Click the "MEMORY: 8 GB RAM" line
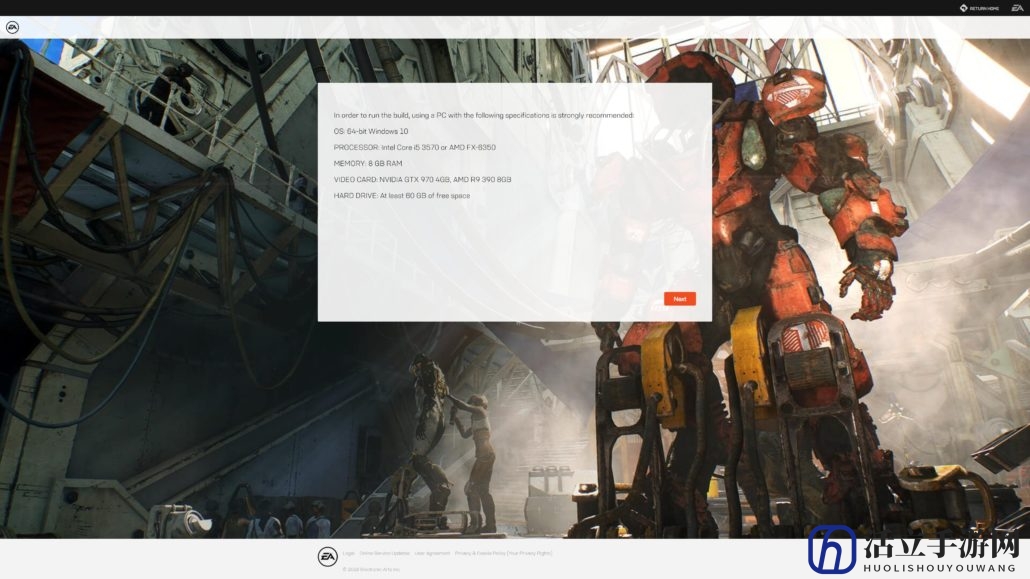The height and width of the screenshot is (579, 1030). pyautogui.click(x=368, y=163)
